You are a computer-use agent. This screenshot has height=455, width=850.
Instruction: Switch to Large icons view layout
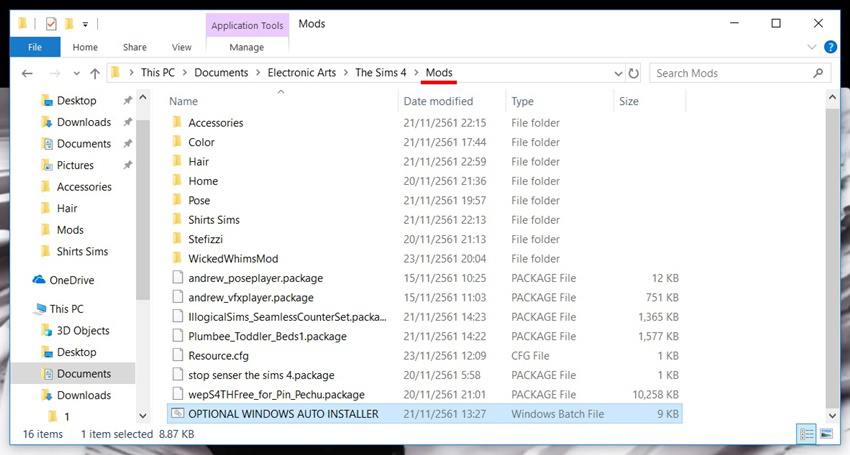click(x=826, y=434)
